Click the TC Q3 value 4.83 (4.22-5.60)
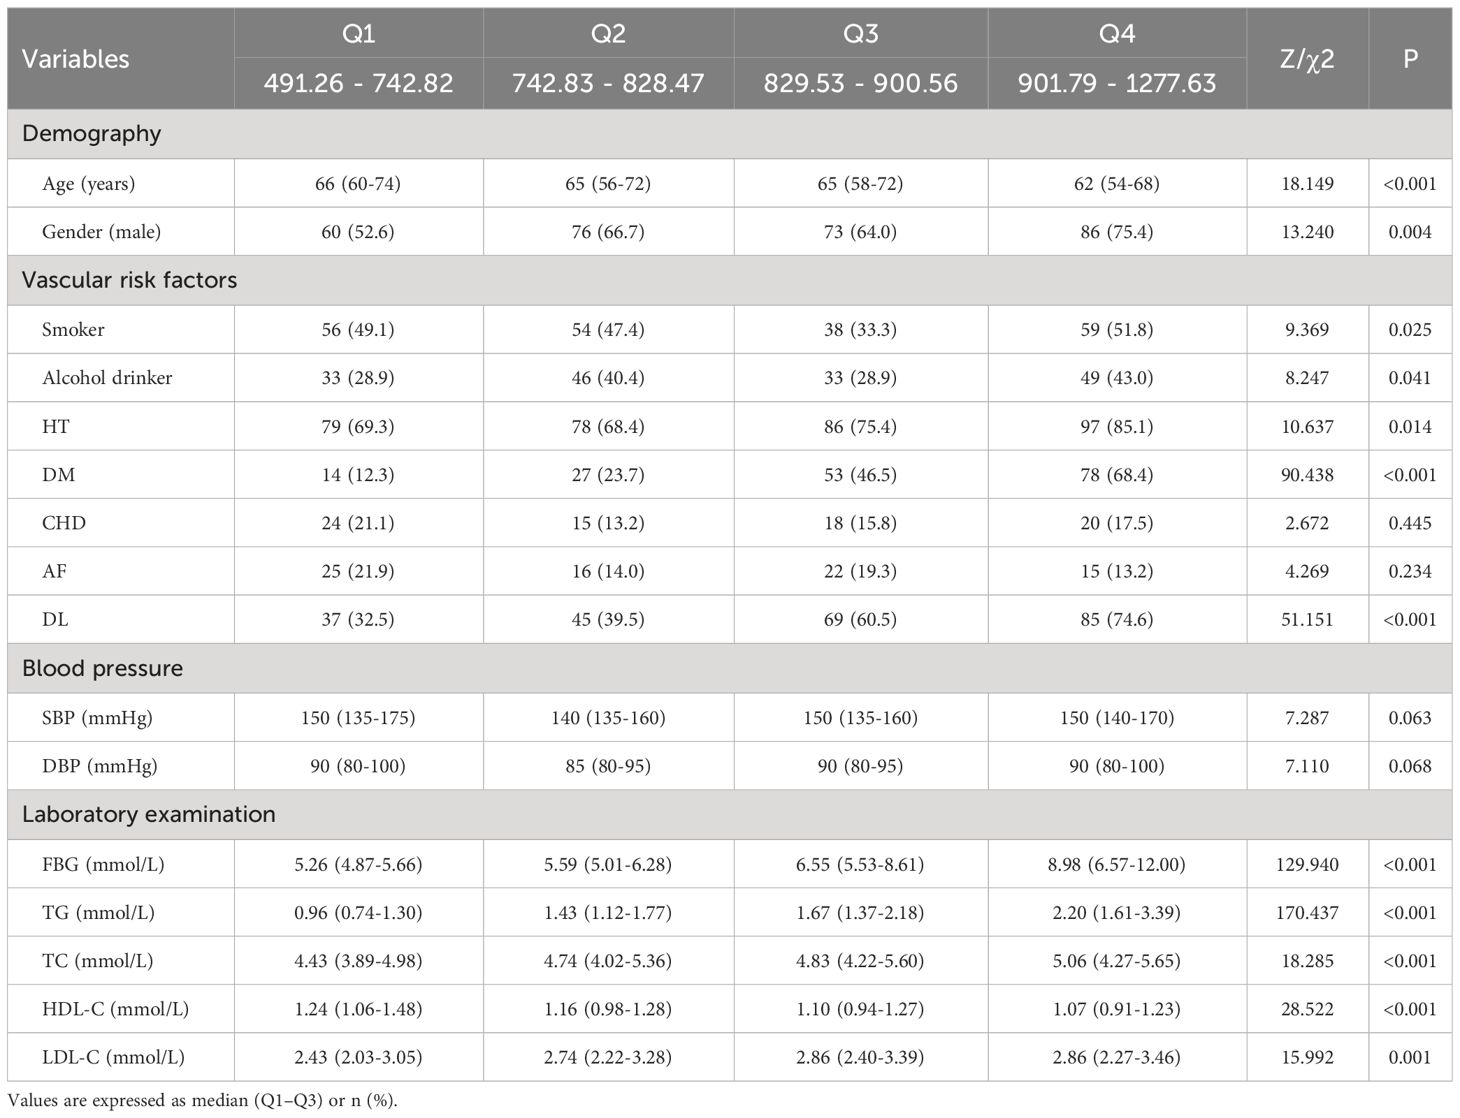 click(860, 961)
